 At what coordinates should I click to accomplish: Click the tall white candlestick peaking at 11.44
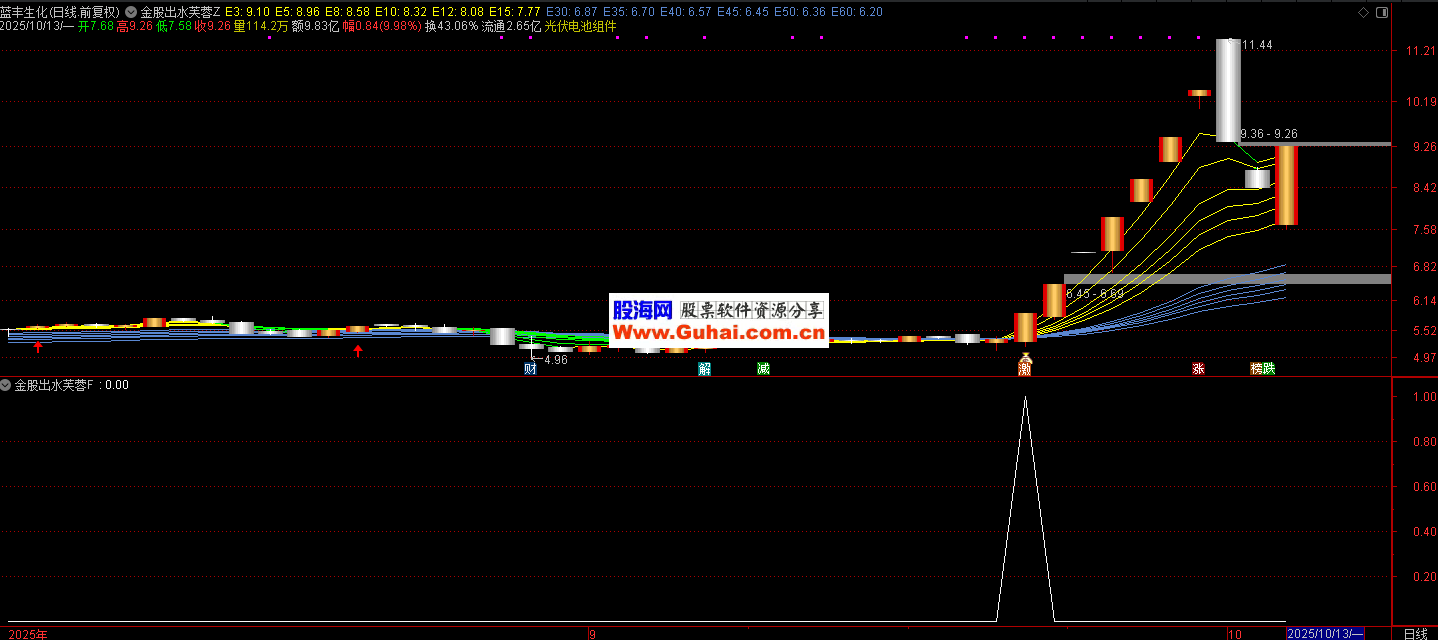coord(1227,90)
